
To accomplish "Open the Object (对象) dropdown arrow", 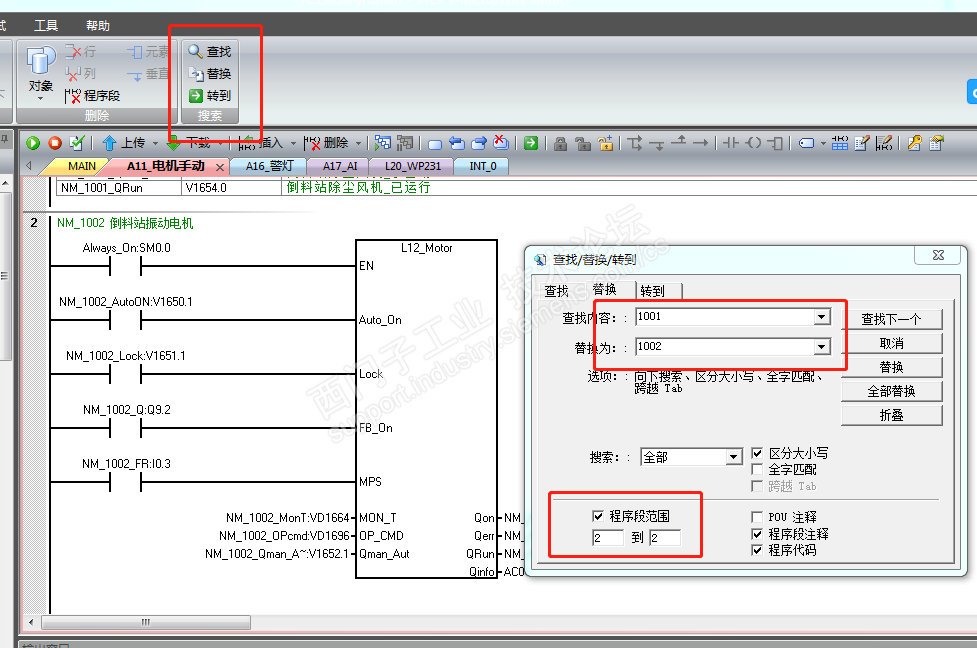I will tap(41, 98).
